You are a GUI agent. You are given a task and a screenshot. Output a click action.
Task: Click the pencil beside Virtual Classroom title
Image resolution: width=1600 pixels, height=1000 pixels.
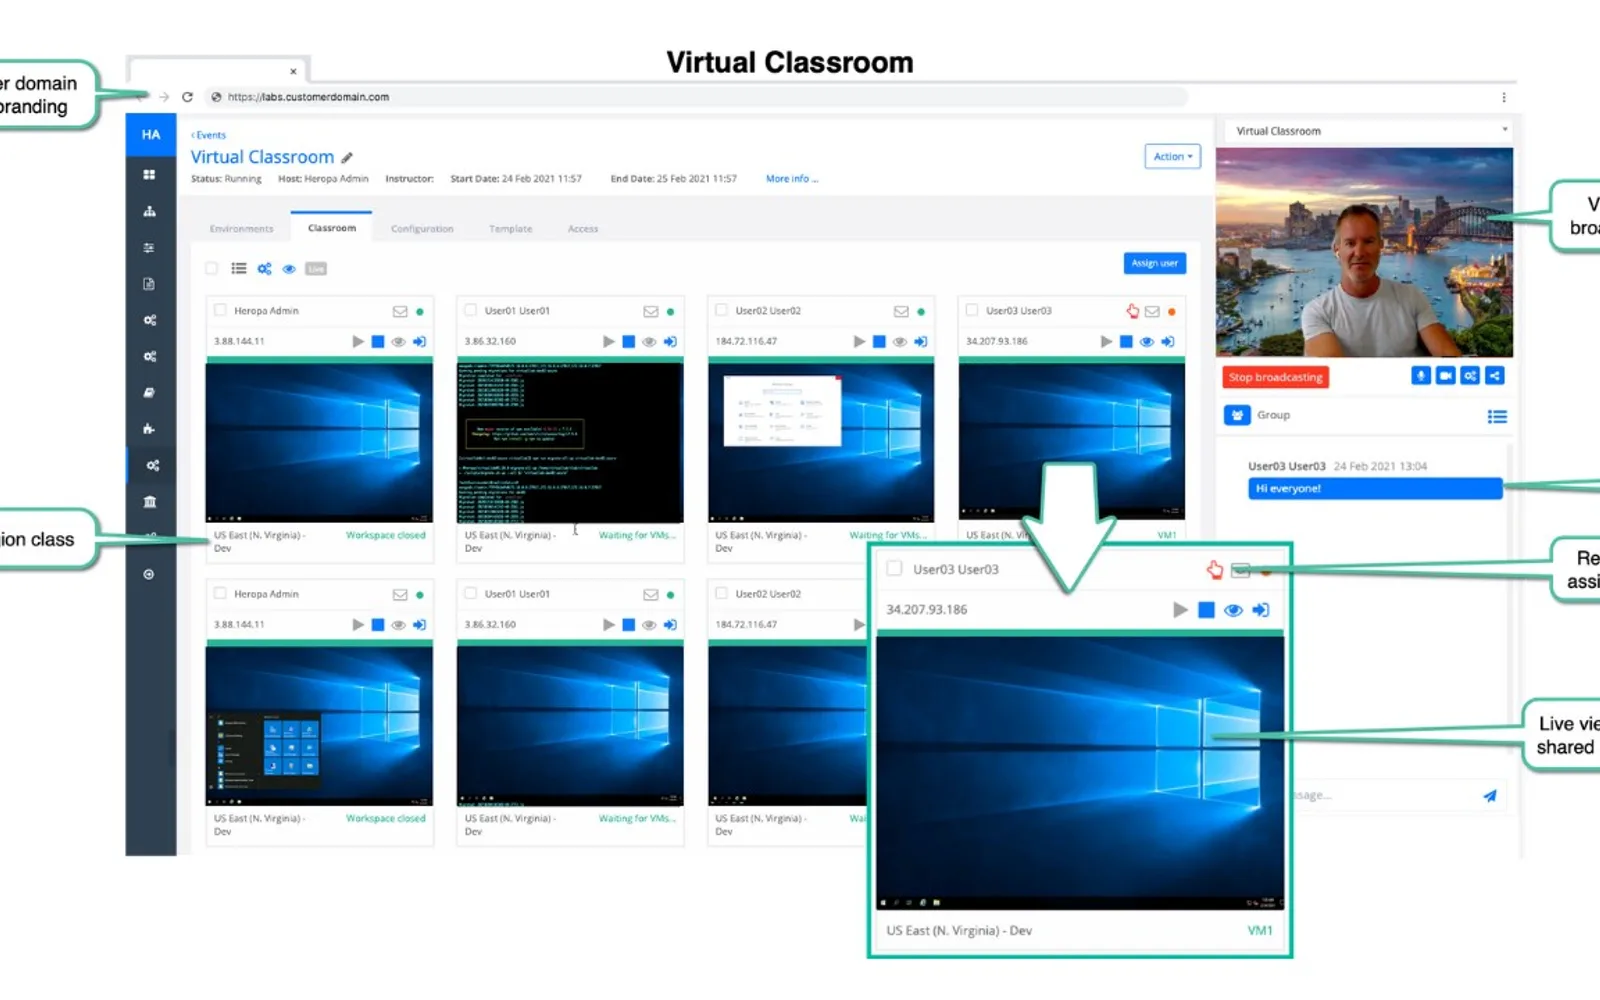[347, 158]
